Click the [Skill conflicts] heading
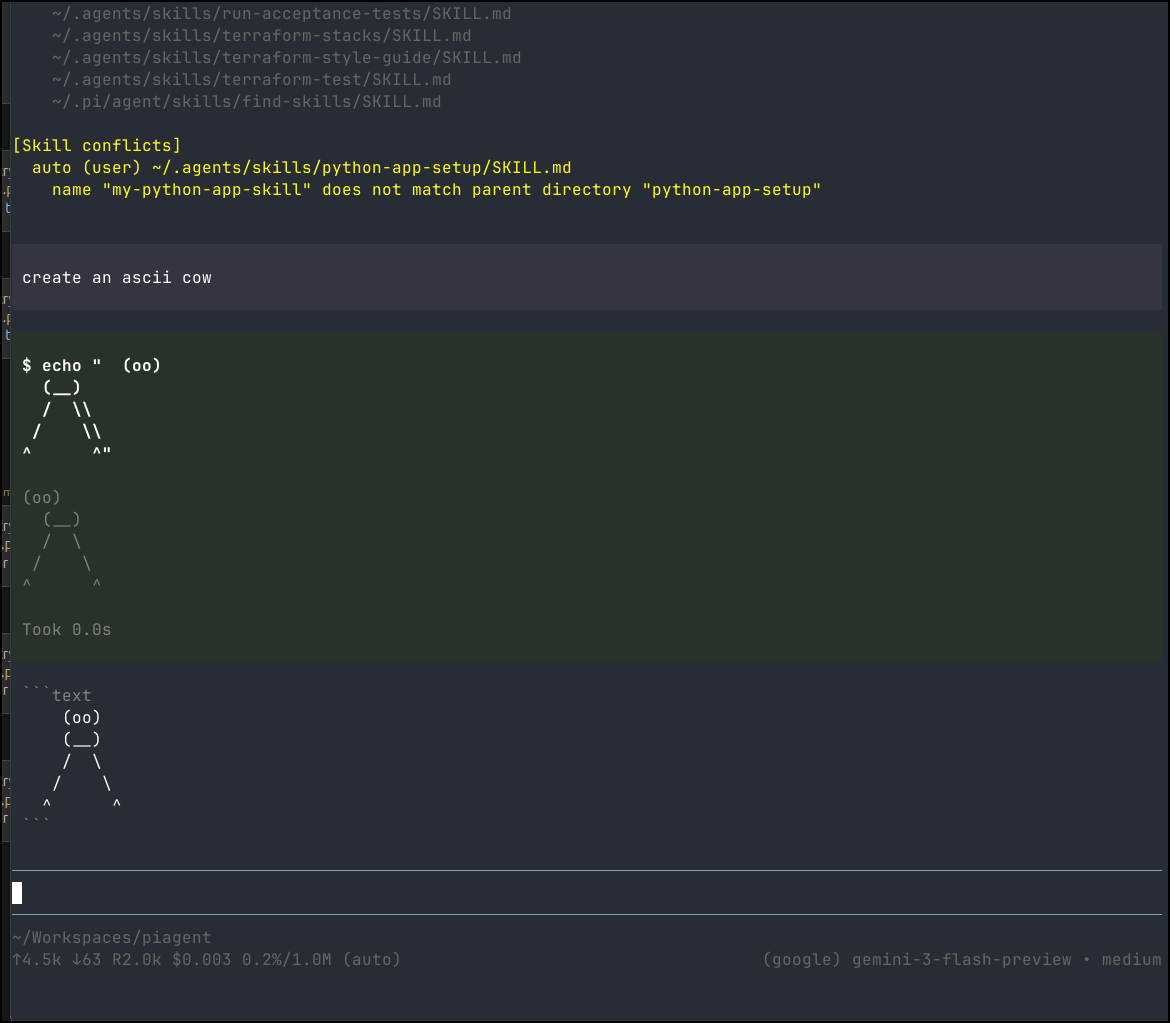This screenshot has height=1023, width=1170. click(x=97, y=146)
